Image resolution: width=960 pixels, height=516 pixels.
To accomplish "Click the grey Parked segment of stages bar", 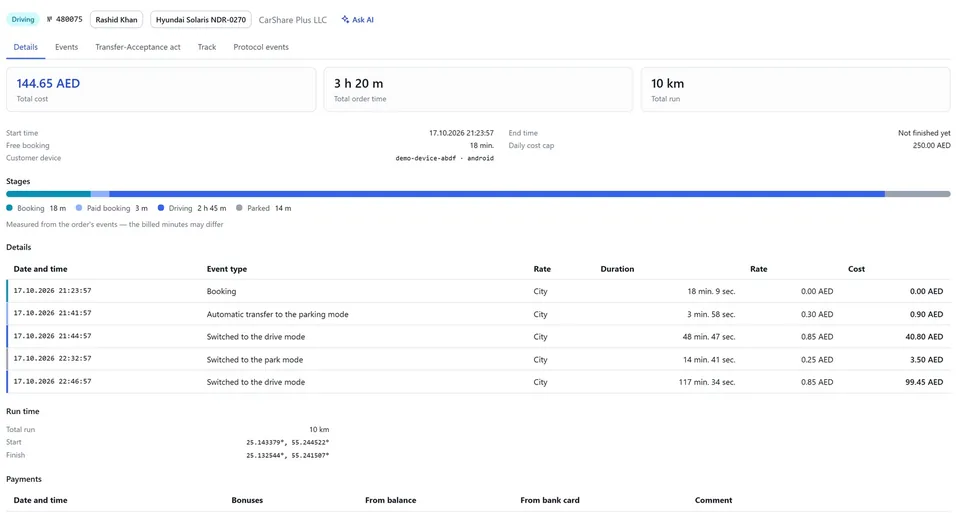I will 917,194.
